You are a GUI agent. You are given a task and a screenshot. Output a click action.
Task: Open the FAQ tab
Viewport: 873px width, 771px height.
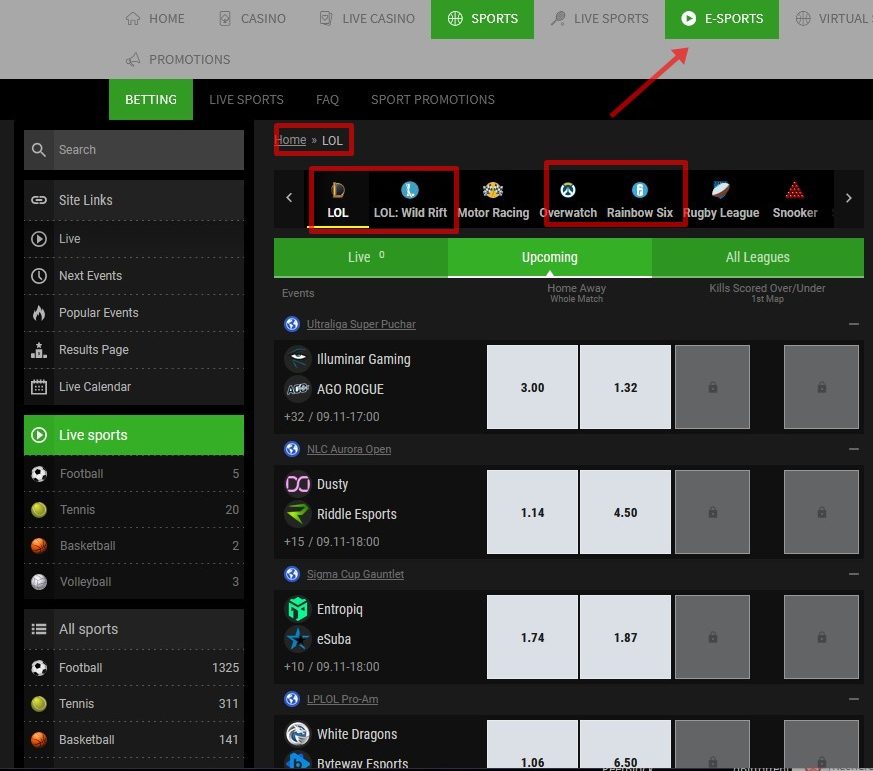point(327,100)
